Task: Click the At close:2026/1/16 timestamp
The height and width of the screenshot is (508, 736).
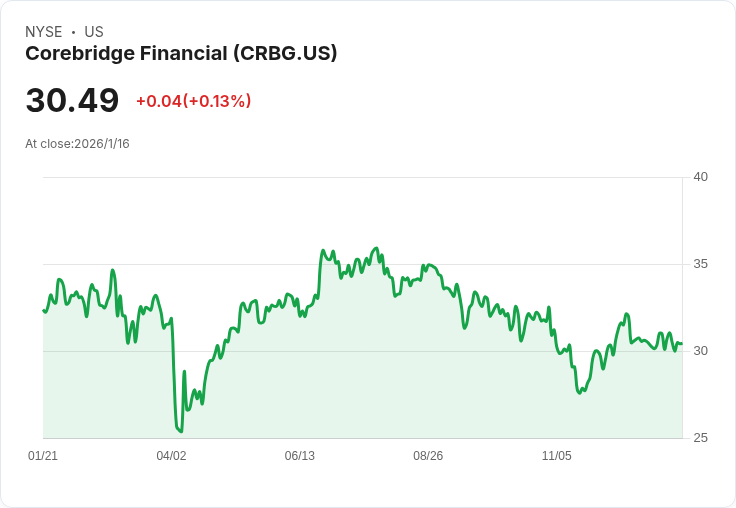Action: [77, 144]
